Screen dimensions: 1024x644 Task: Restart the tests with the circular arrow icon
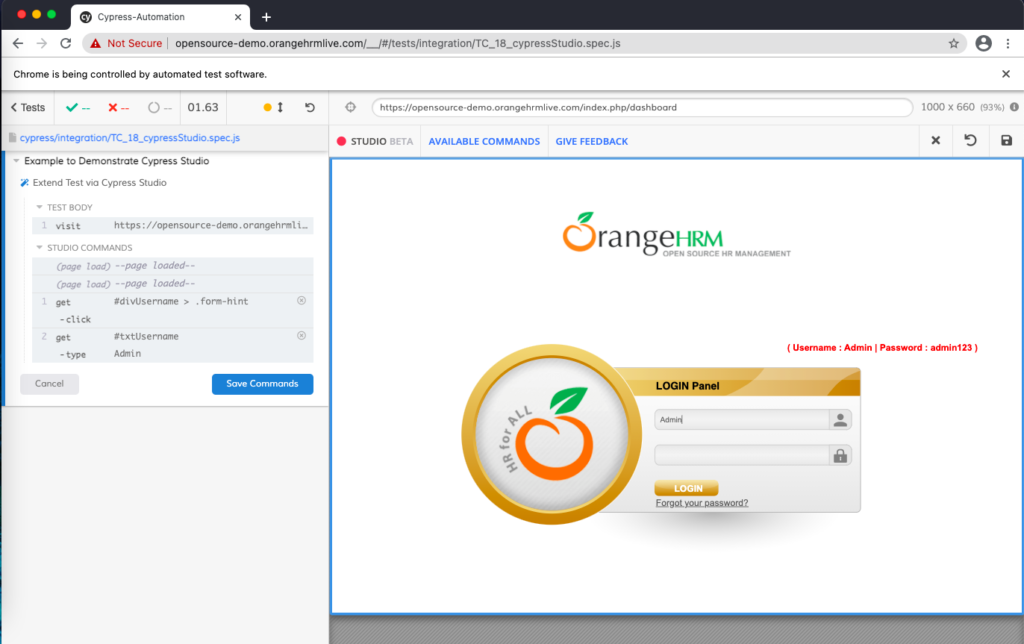(x=308, y=107)
